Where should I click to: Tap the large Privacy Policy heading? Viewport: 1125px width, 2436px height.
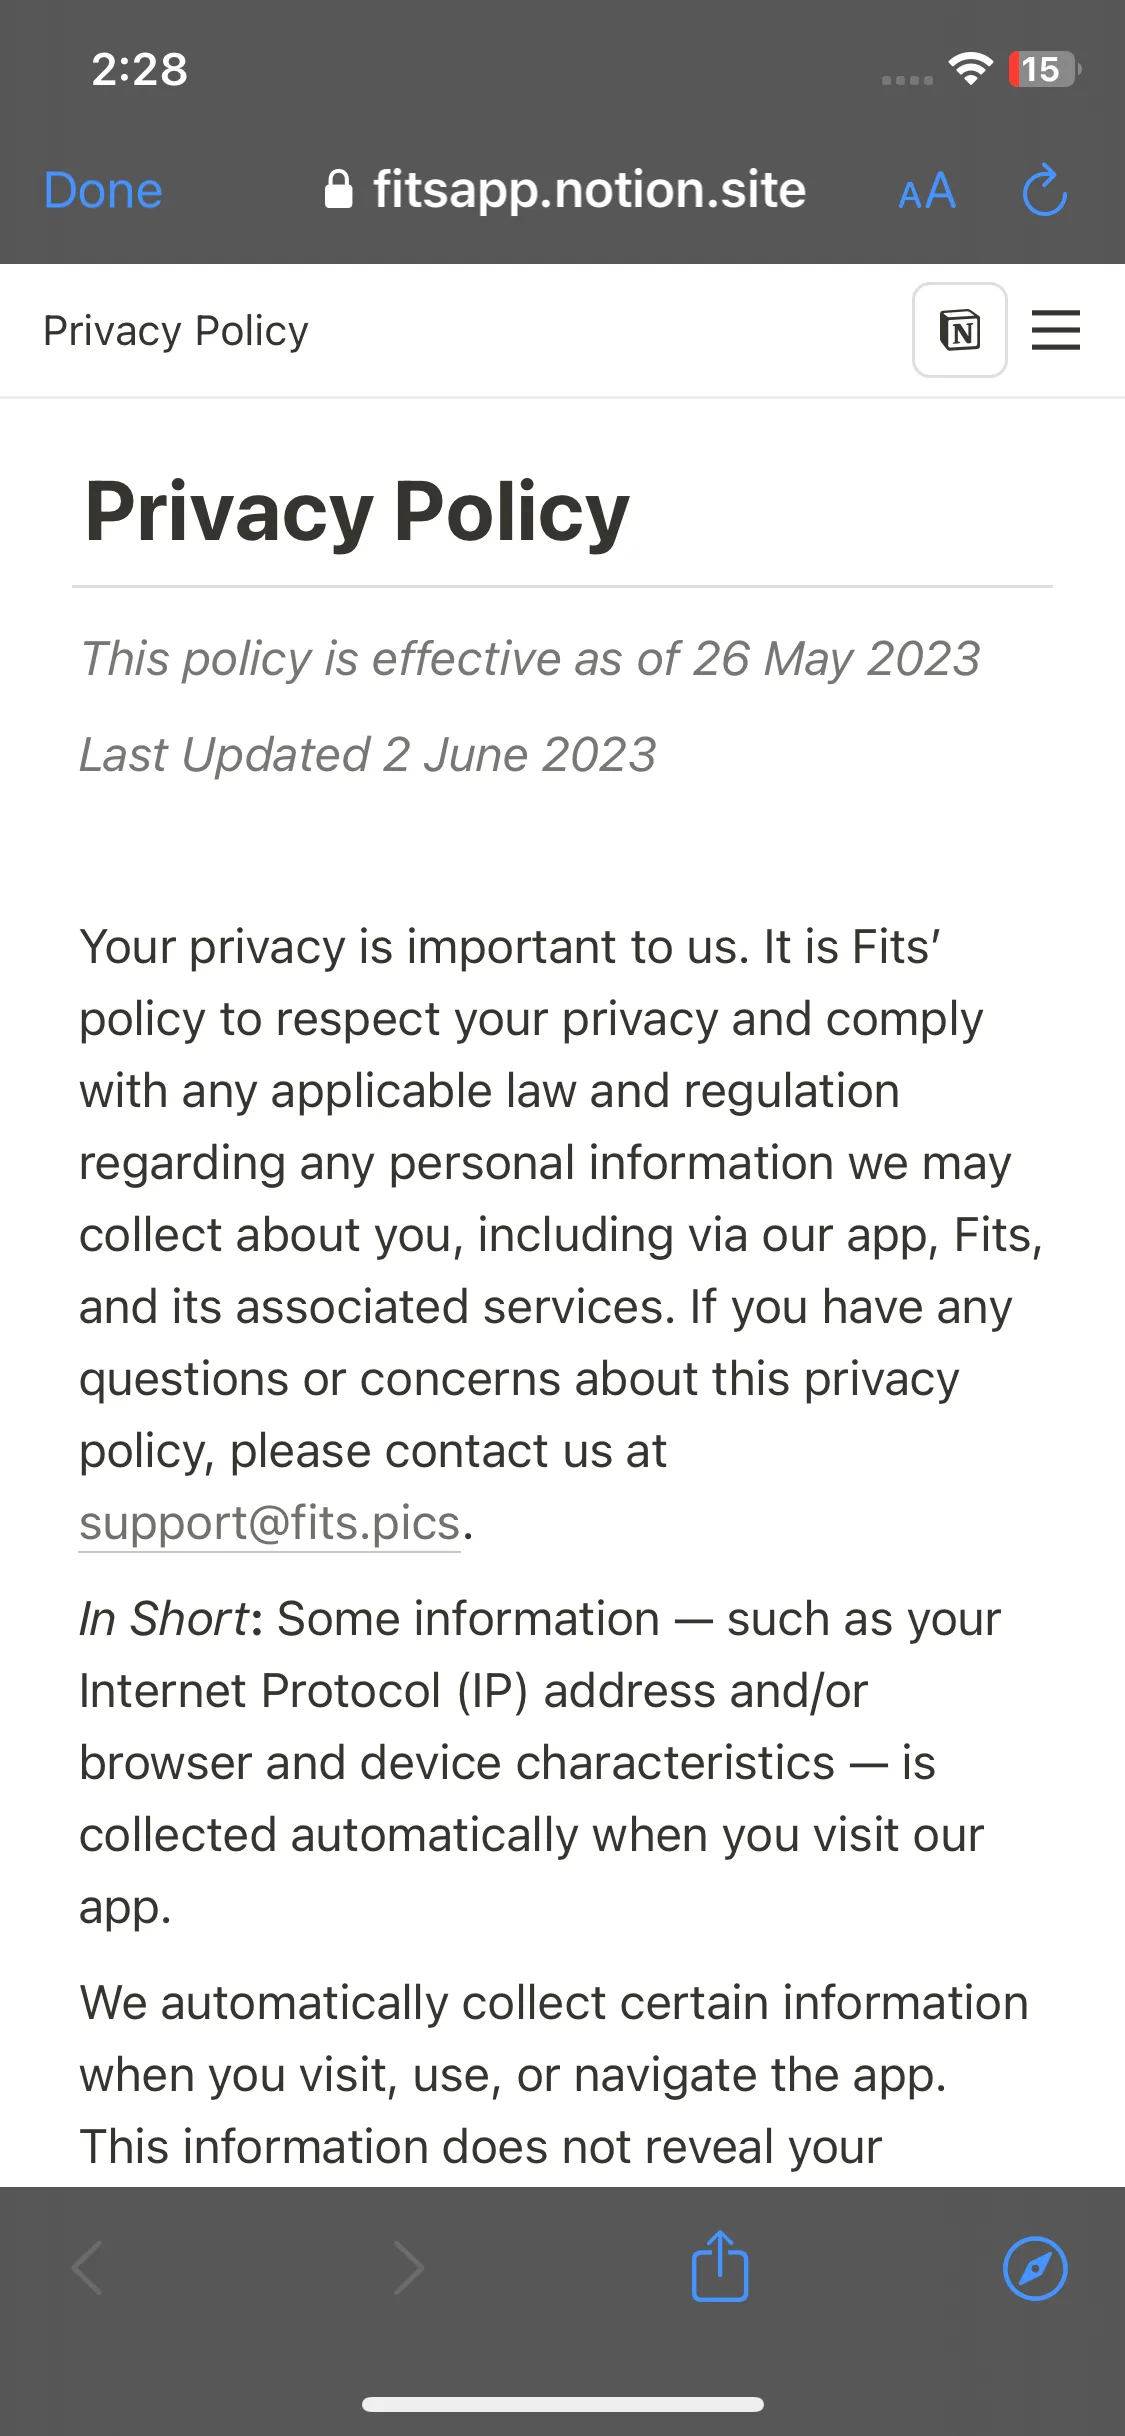coord(357,512)
